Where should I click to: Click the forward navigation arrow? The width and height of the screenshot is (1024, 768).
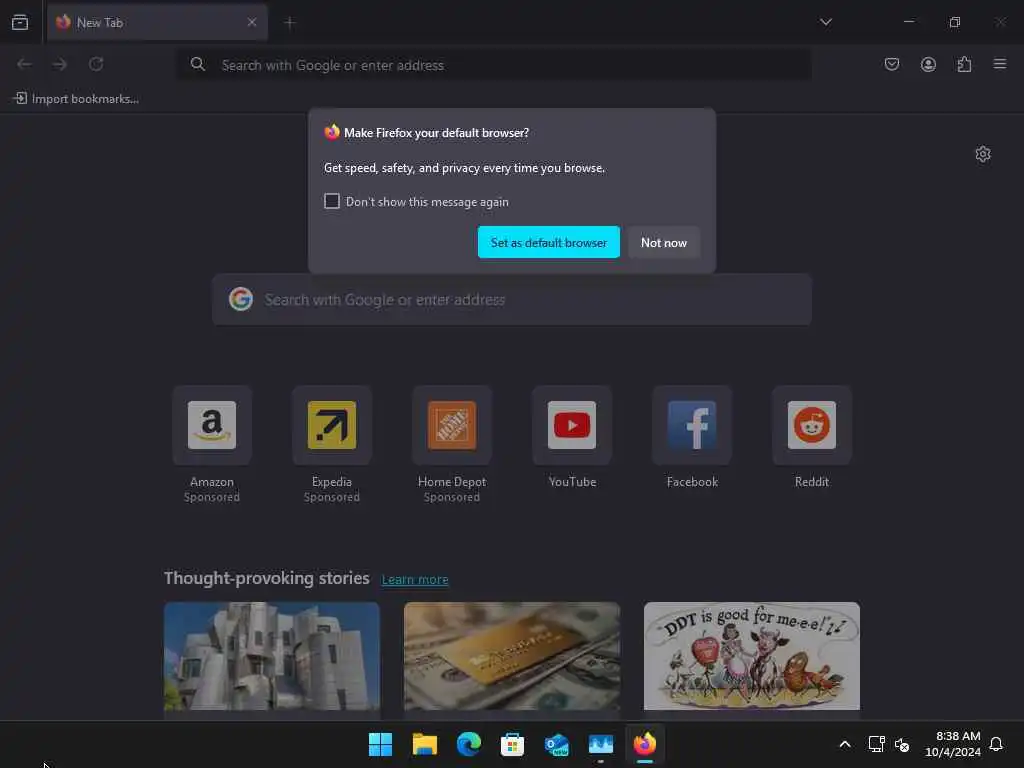[59, 64]
